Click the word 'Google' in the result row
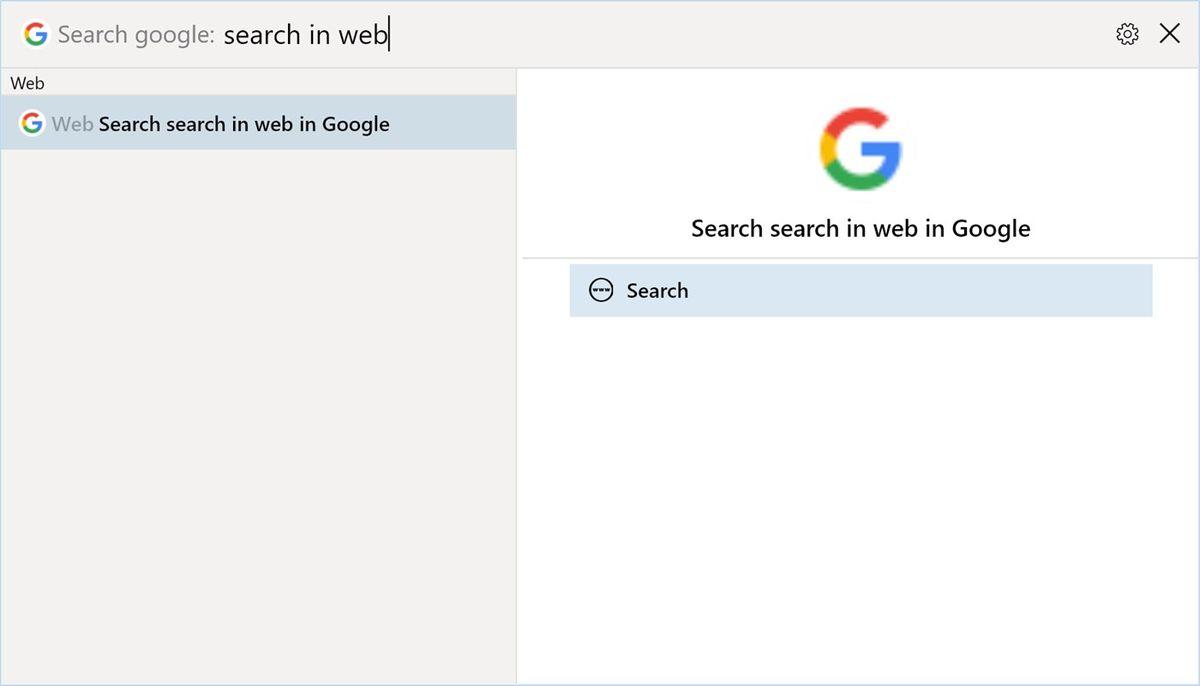This screenshot has height=686, width=1200. point(356,125)
